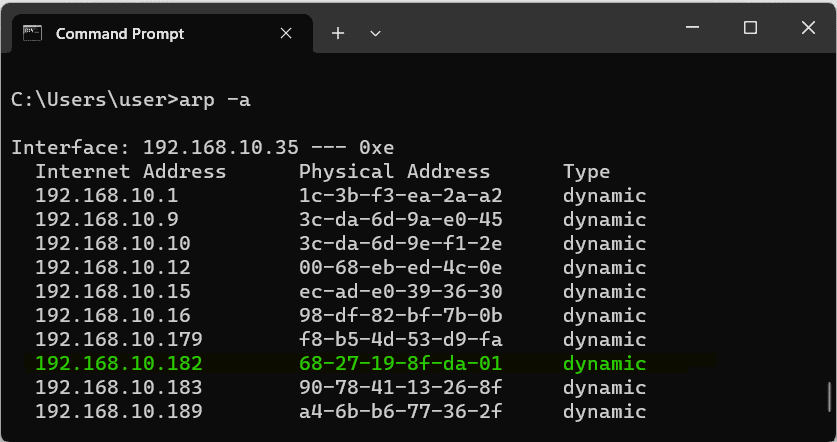
Task: Click the Type column header
Action: pos(586,171)
